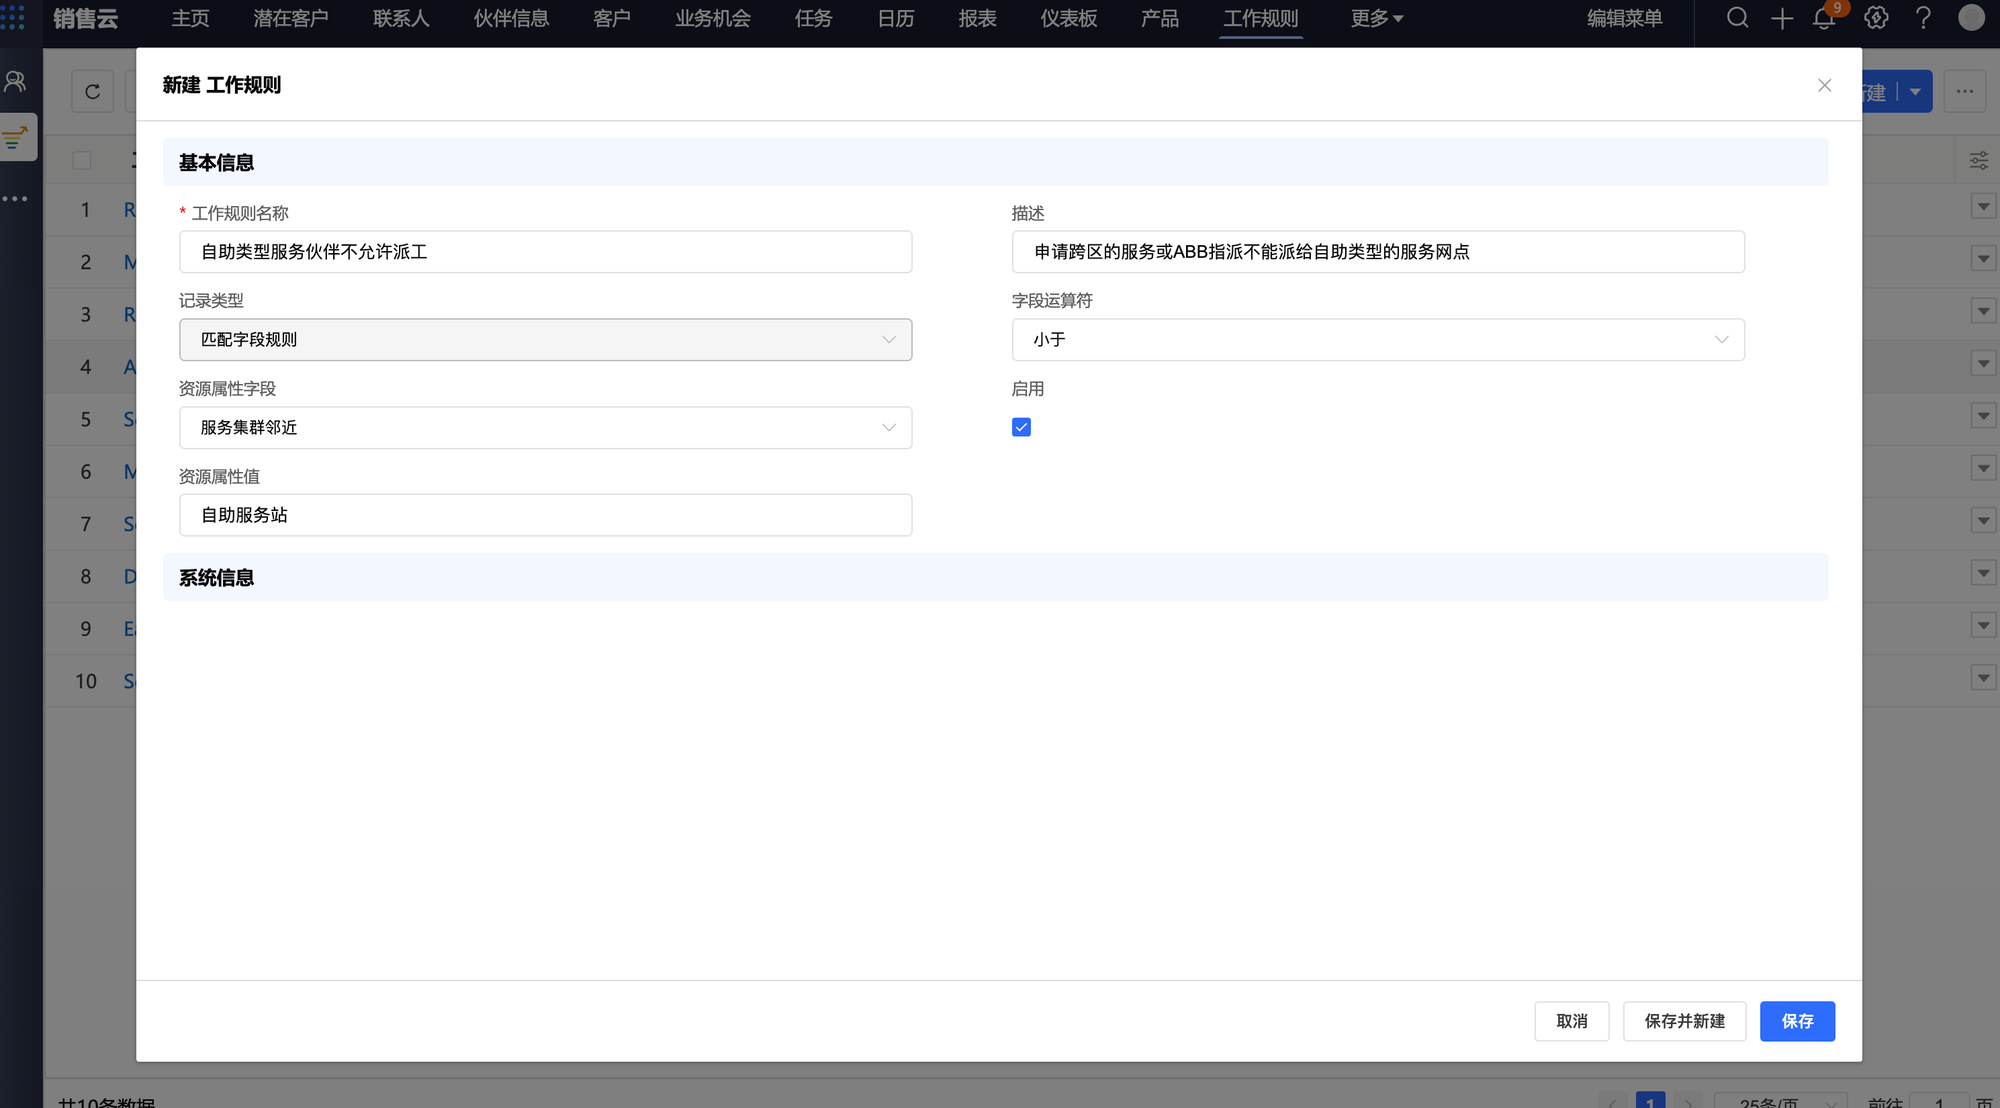The height and width of the screenshot is (1108, 2000).
Task: Click the user avatar in top bar
Action: point(1970,18)
